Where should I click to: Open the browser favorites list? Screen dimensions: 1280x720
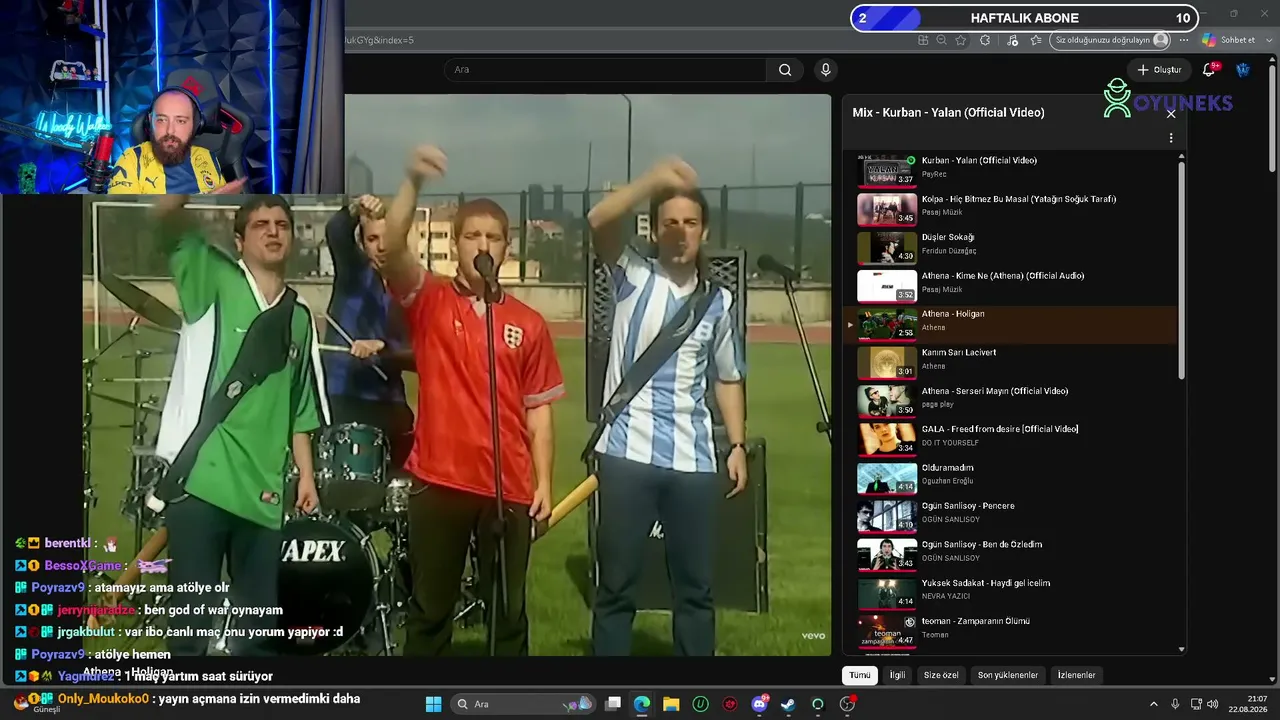point(1036,40)
